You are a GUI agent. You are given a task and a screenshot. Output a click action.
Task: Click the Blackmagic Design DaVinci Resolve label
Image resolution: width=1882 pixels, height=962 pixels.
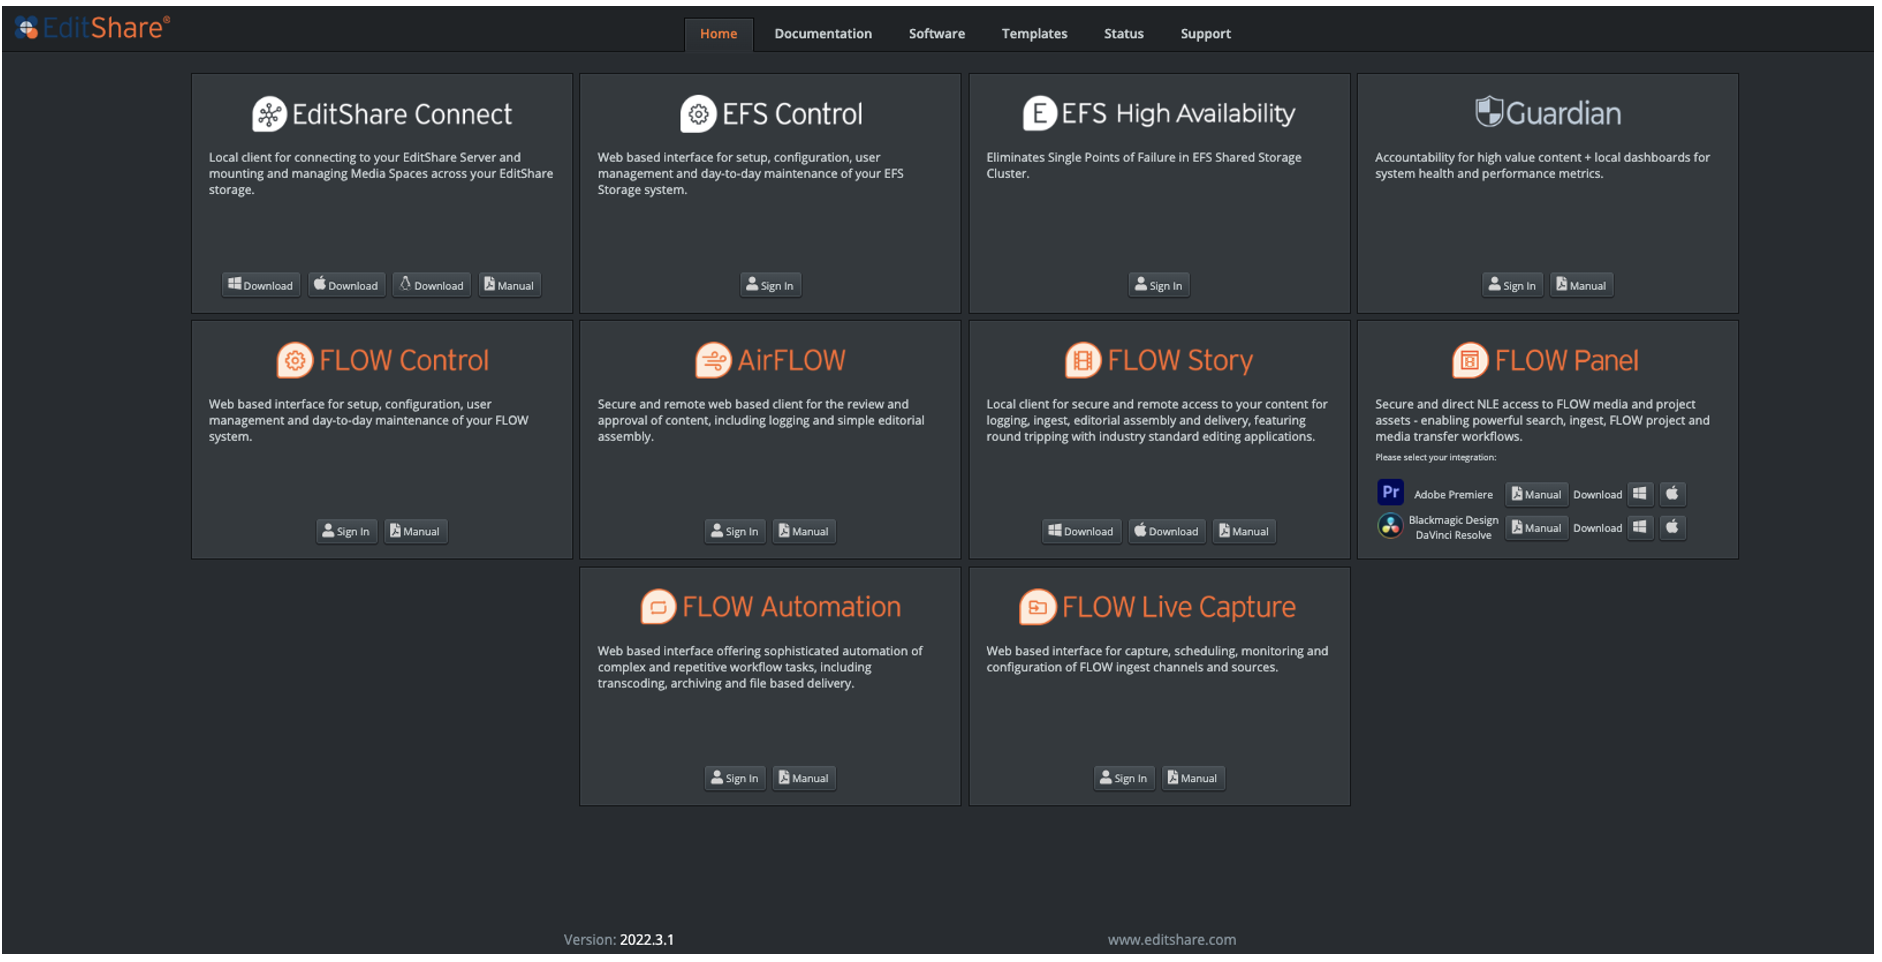pyautogui.click(x=1453, y=527)
